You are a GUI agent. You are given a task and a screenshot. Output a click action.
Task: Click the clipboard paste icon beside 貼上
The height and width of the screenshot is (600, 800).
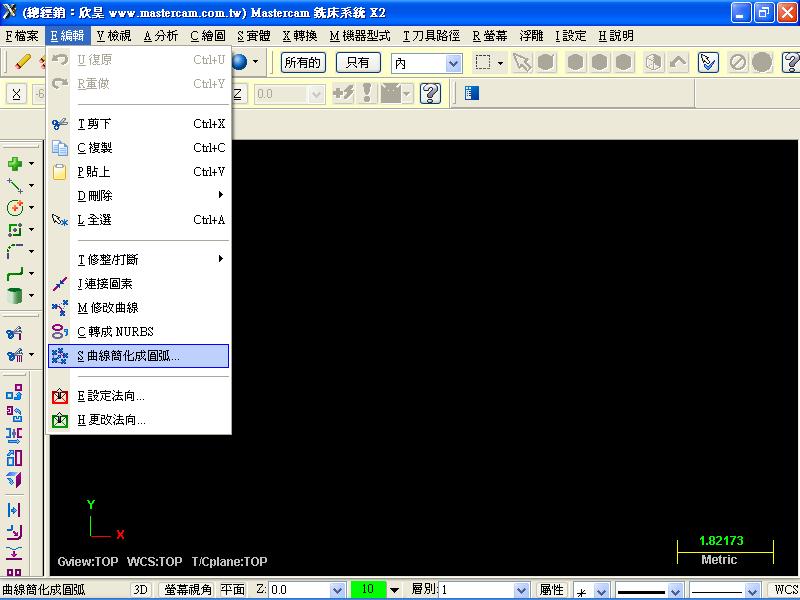(60, 171)
